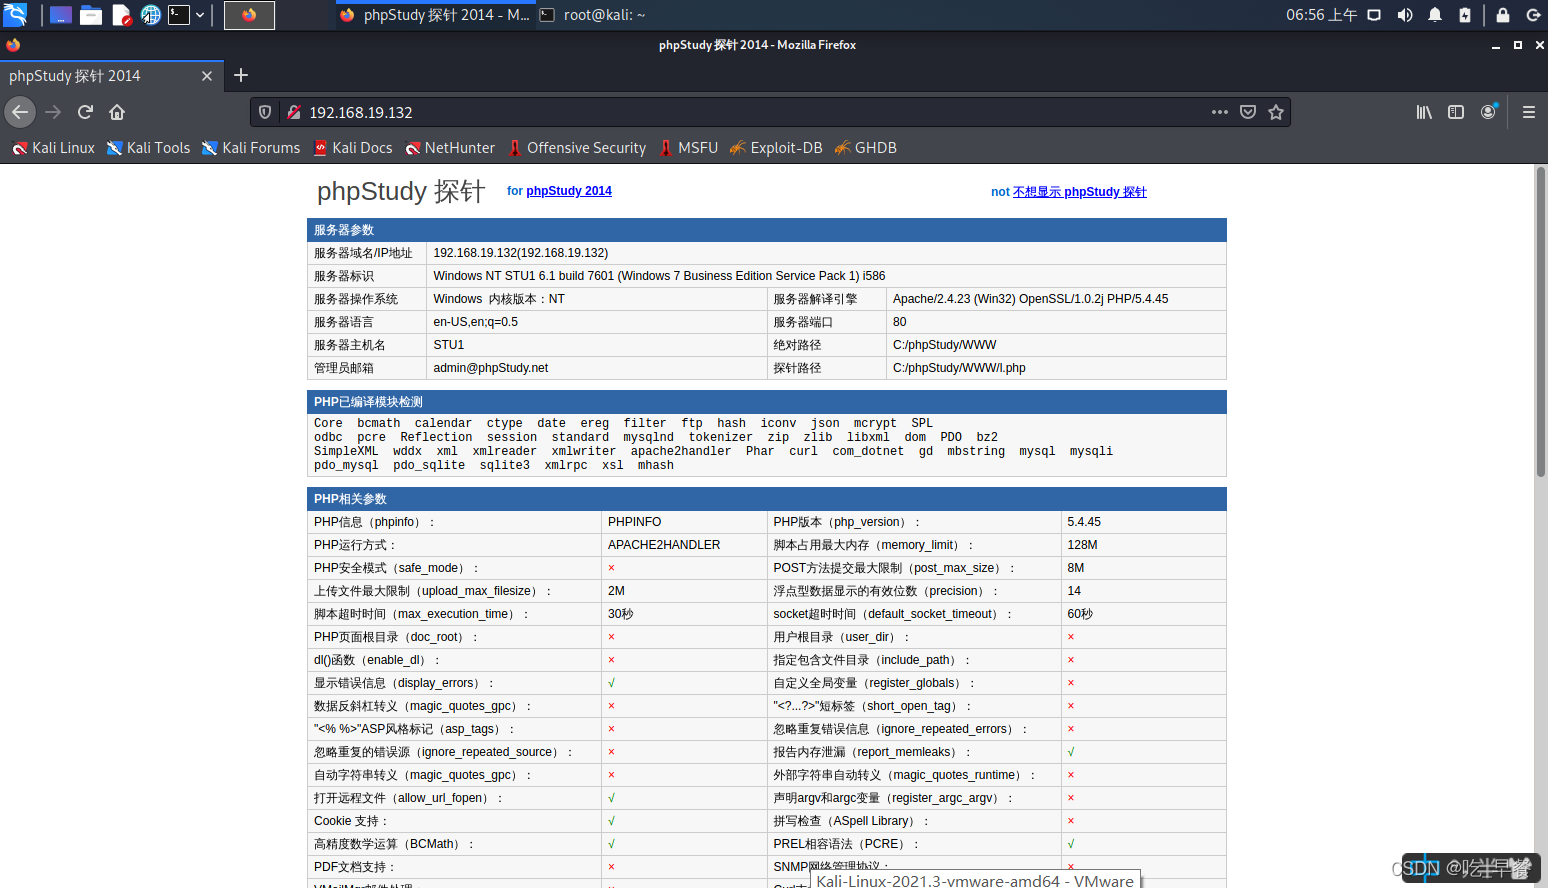Open the power manager battery icon
1548x888 pixels.
coord(1465,15)
